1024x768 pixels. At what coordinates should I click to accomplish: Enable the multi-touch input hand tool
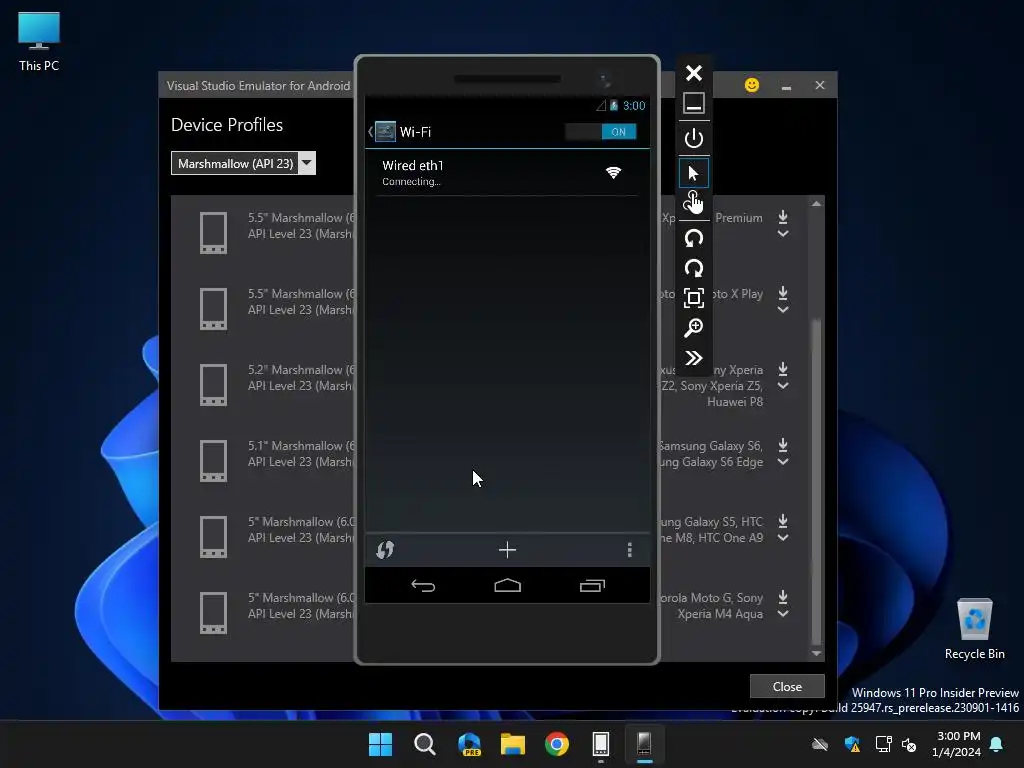(x=694, y=203)
